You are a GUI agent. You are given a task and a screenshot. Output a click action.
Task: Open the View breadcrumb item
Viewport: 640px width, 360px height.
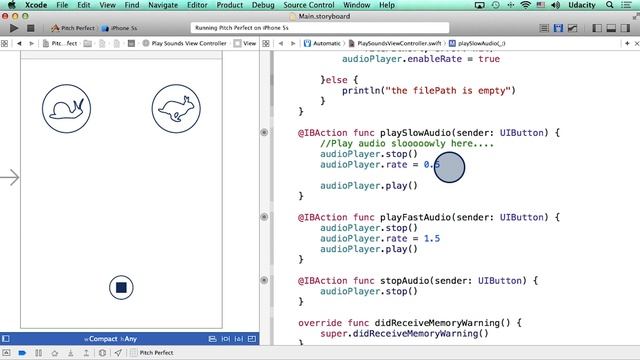point(245,43)
